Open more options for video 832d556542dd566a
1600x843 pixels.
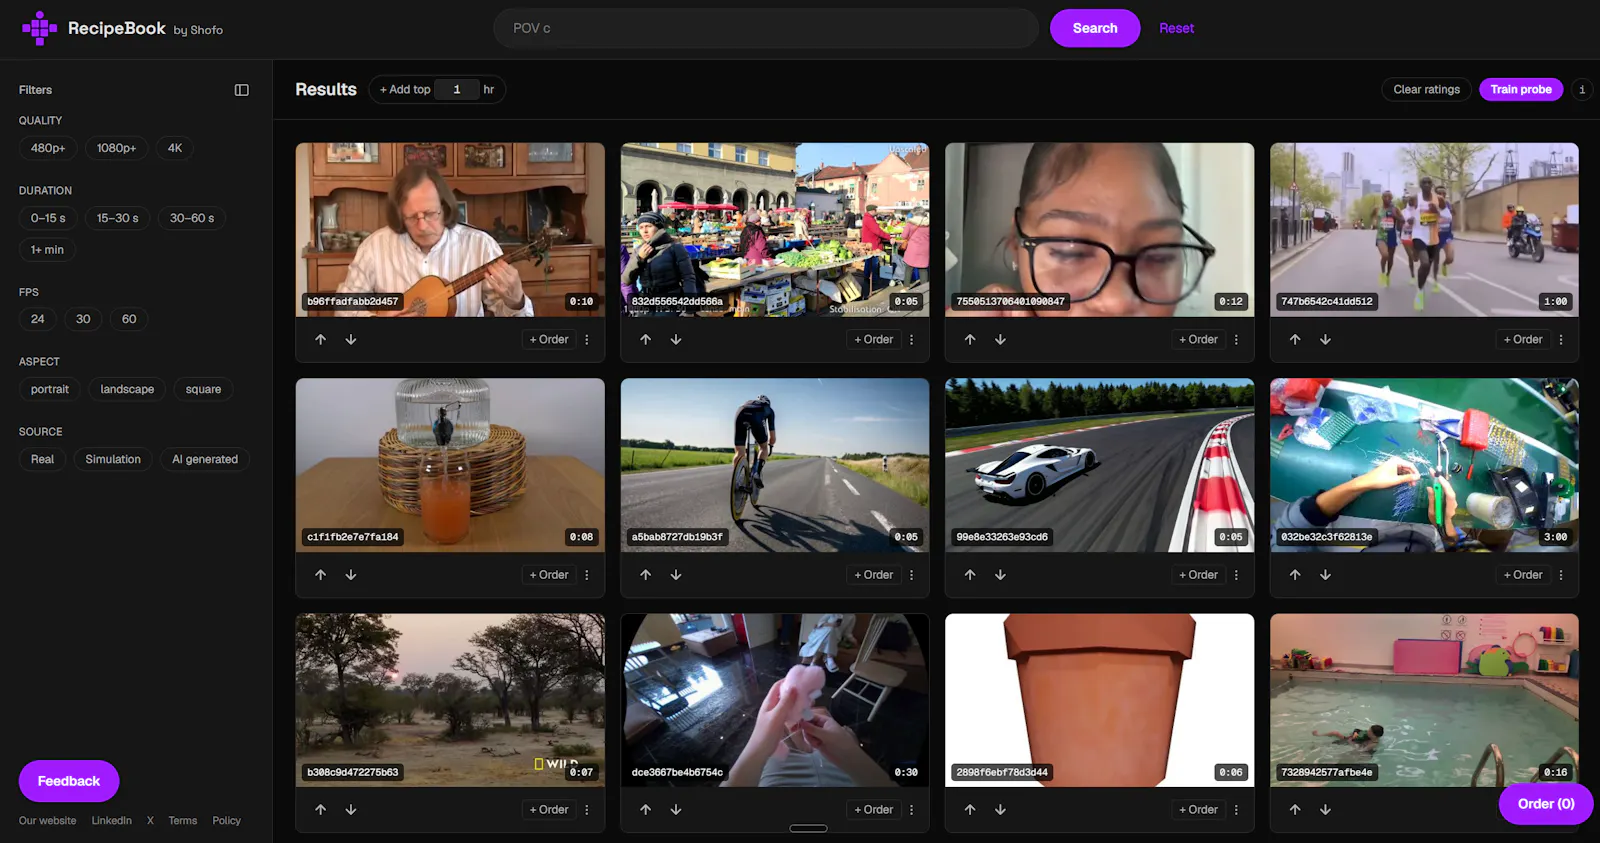(911, 340)
